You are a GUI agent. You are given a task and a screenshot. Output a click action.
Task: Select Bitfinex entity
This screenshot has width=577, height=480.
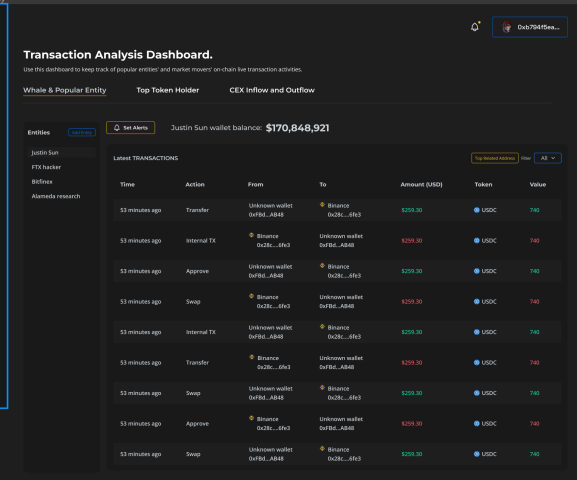(42, 181)
